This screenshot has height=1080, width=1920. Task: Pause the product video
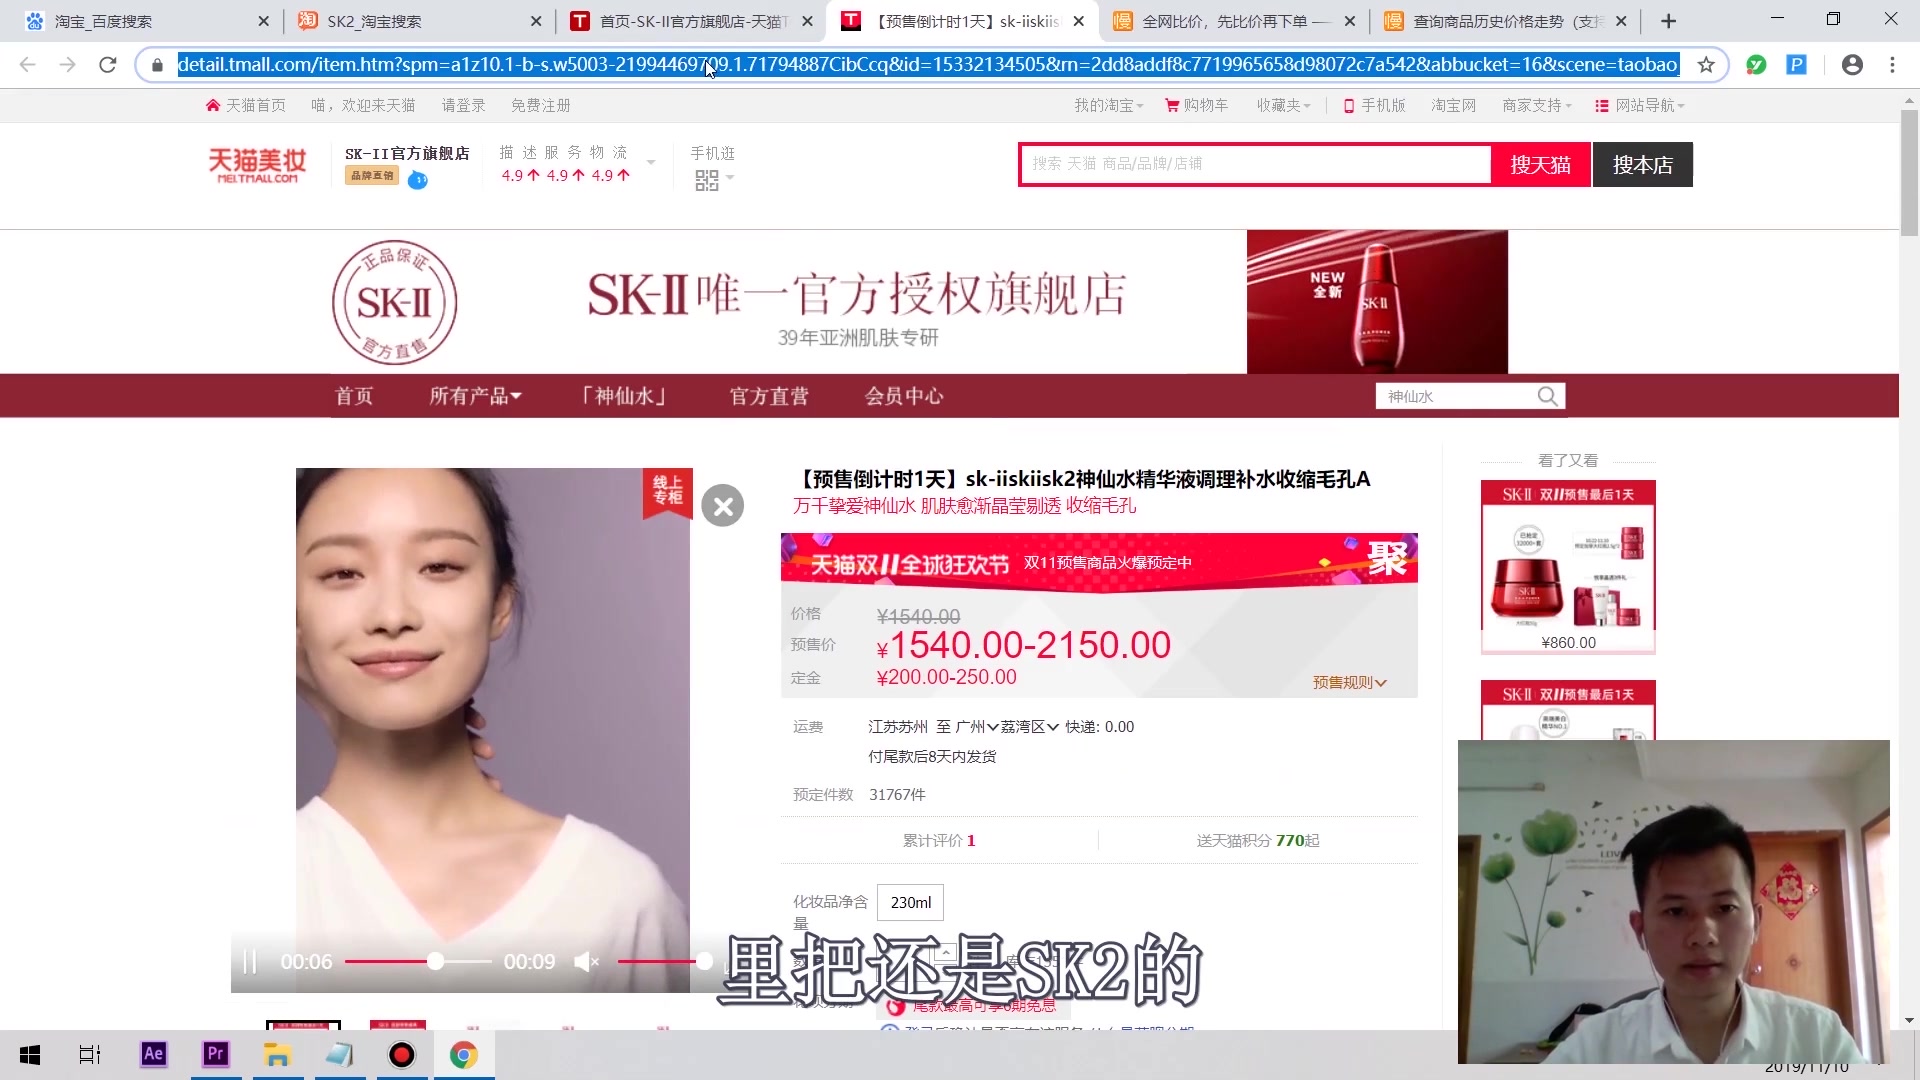click(x=250, y=962)
